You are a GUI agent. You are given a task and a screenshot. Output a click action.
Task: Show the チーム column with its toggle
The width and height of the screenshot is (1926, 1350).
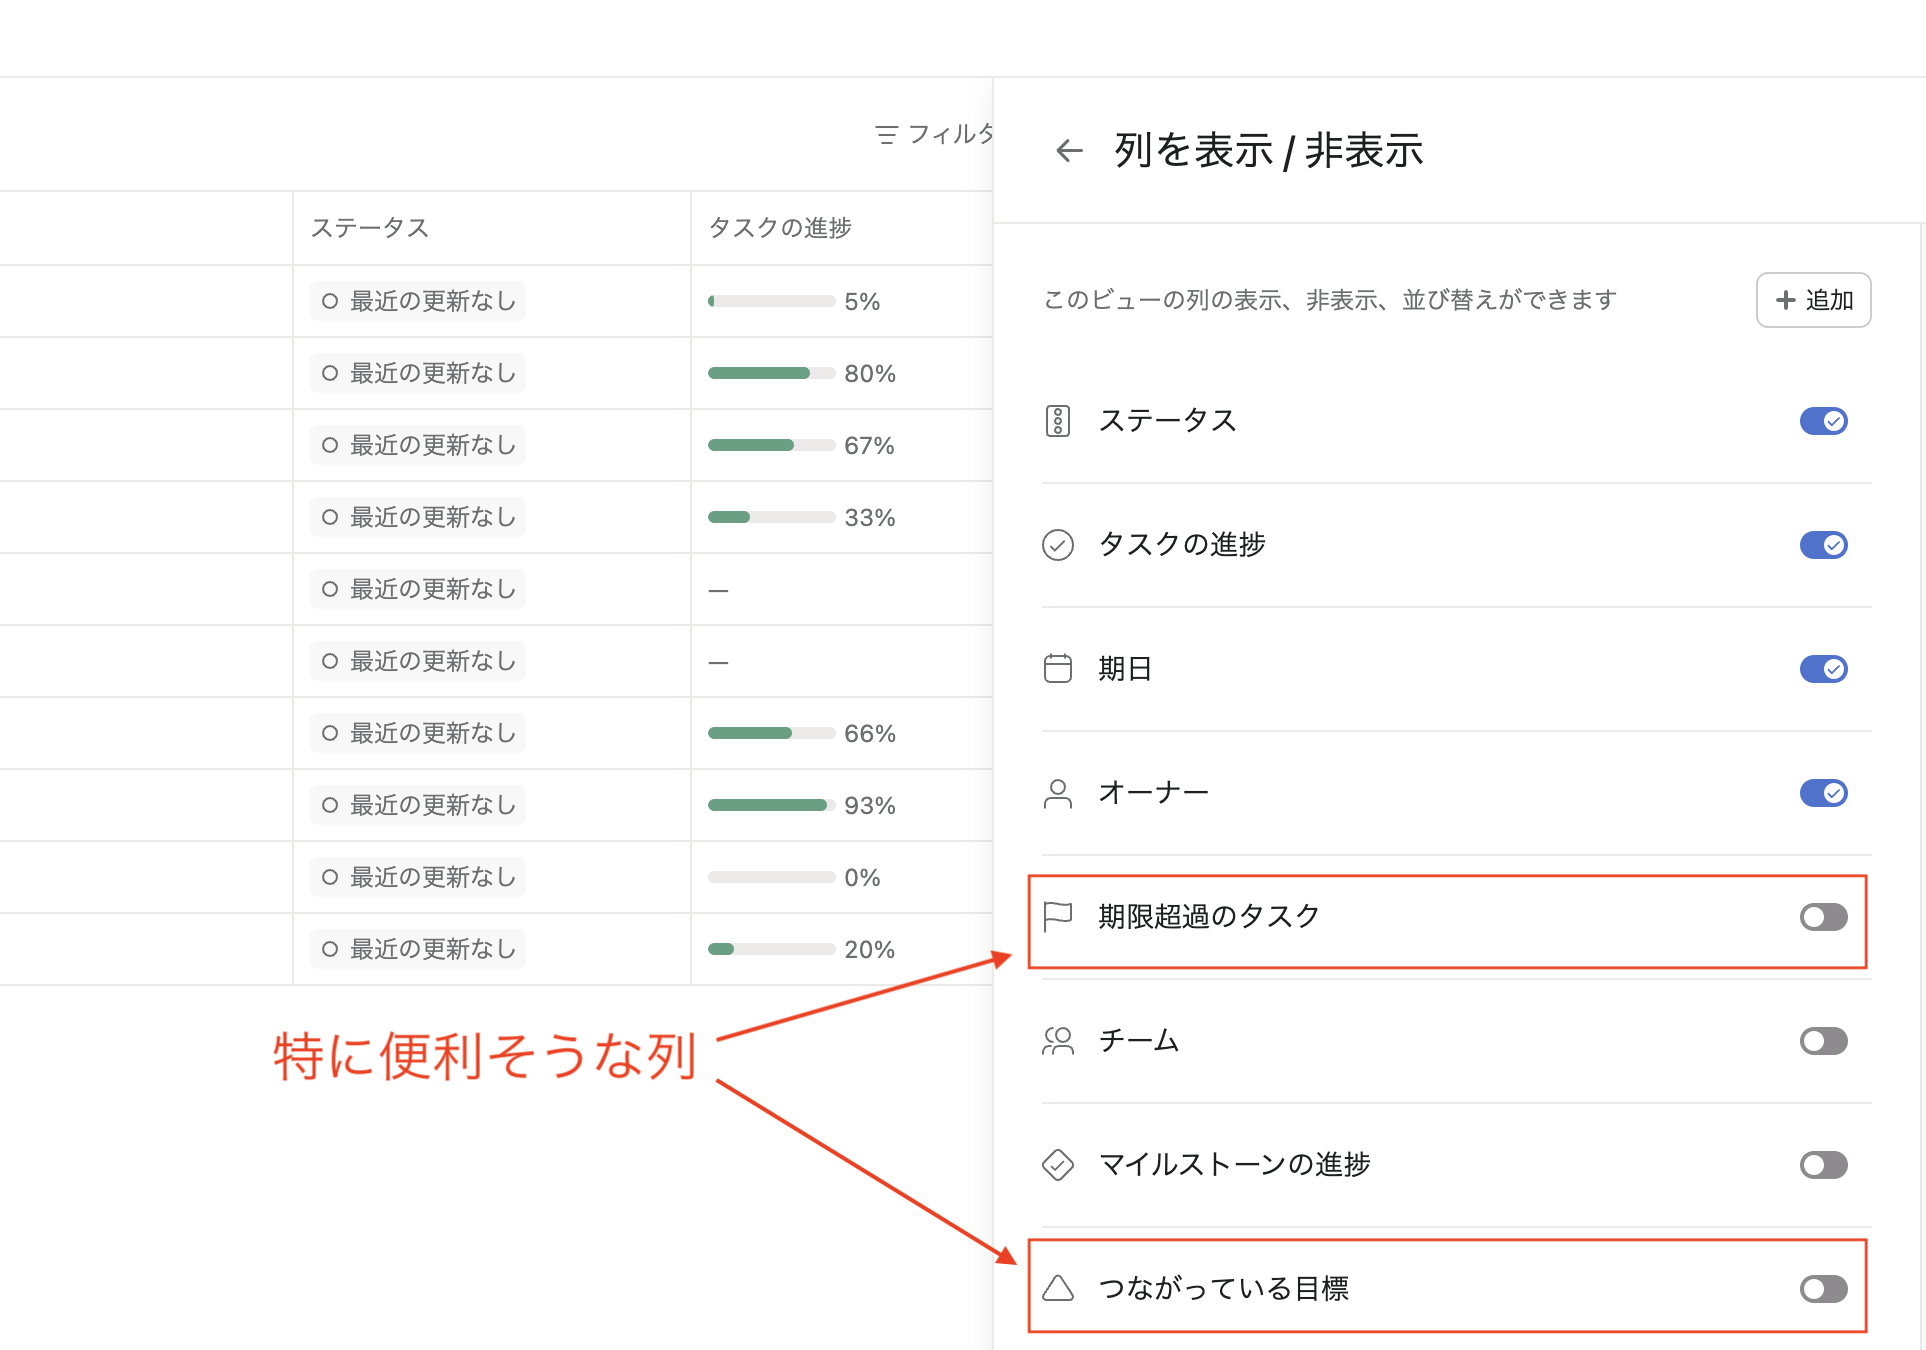pos(1822,1041)
